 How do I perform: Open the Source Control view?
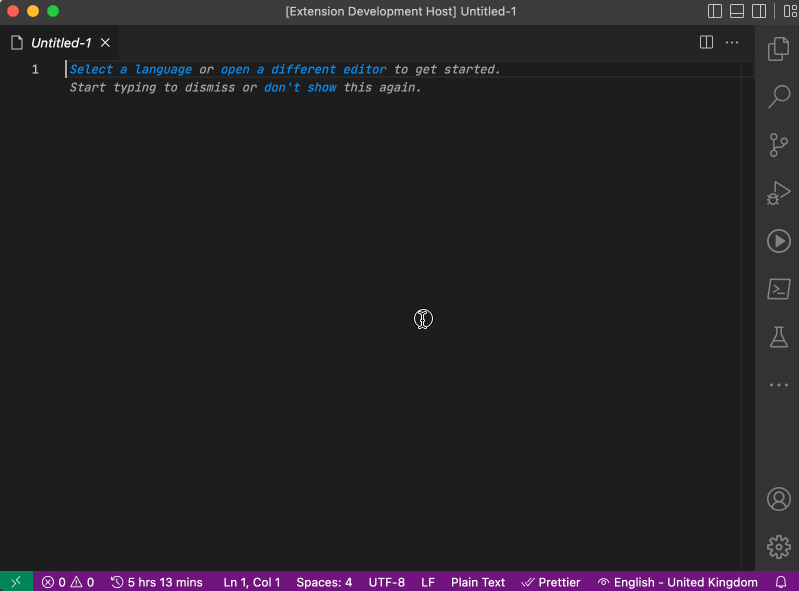coord(779,145)
